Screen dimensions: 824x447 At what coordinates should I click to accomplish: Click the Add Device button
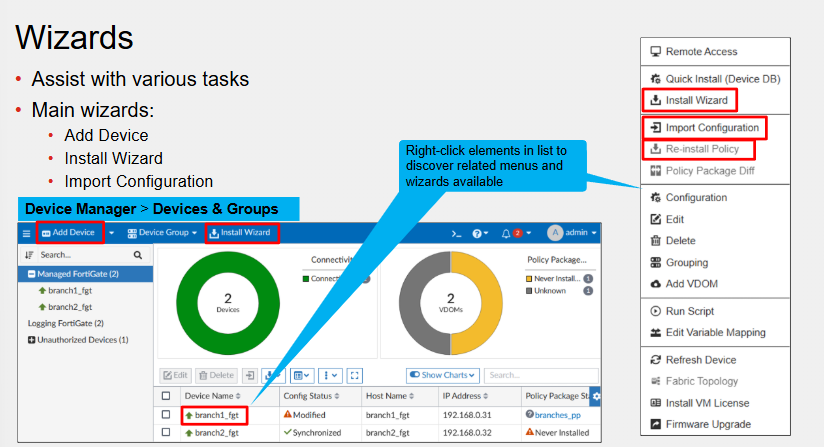[68, 233]
